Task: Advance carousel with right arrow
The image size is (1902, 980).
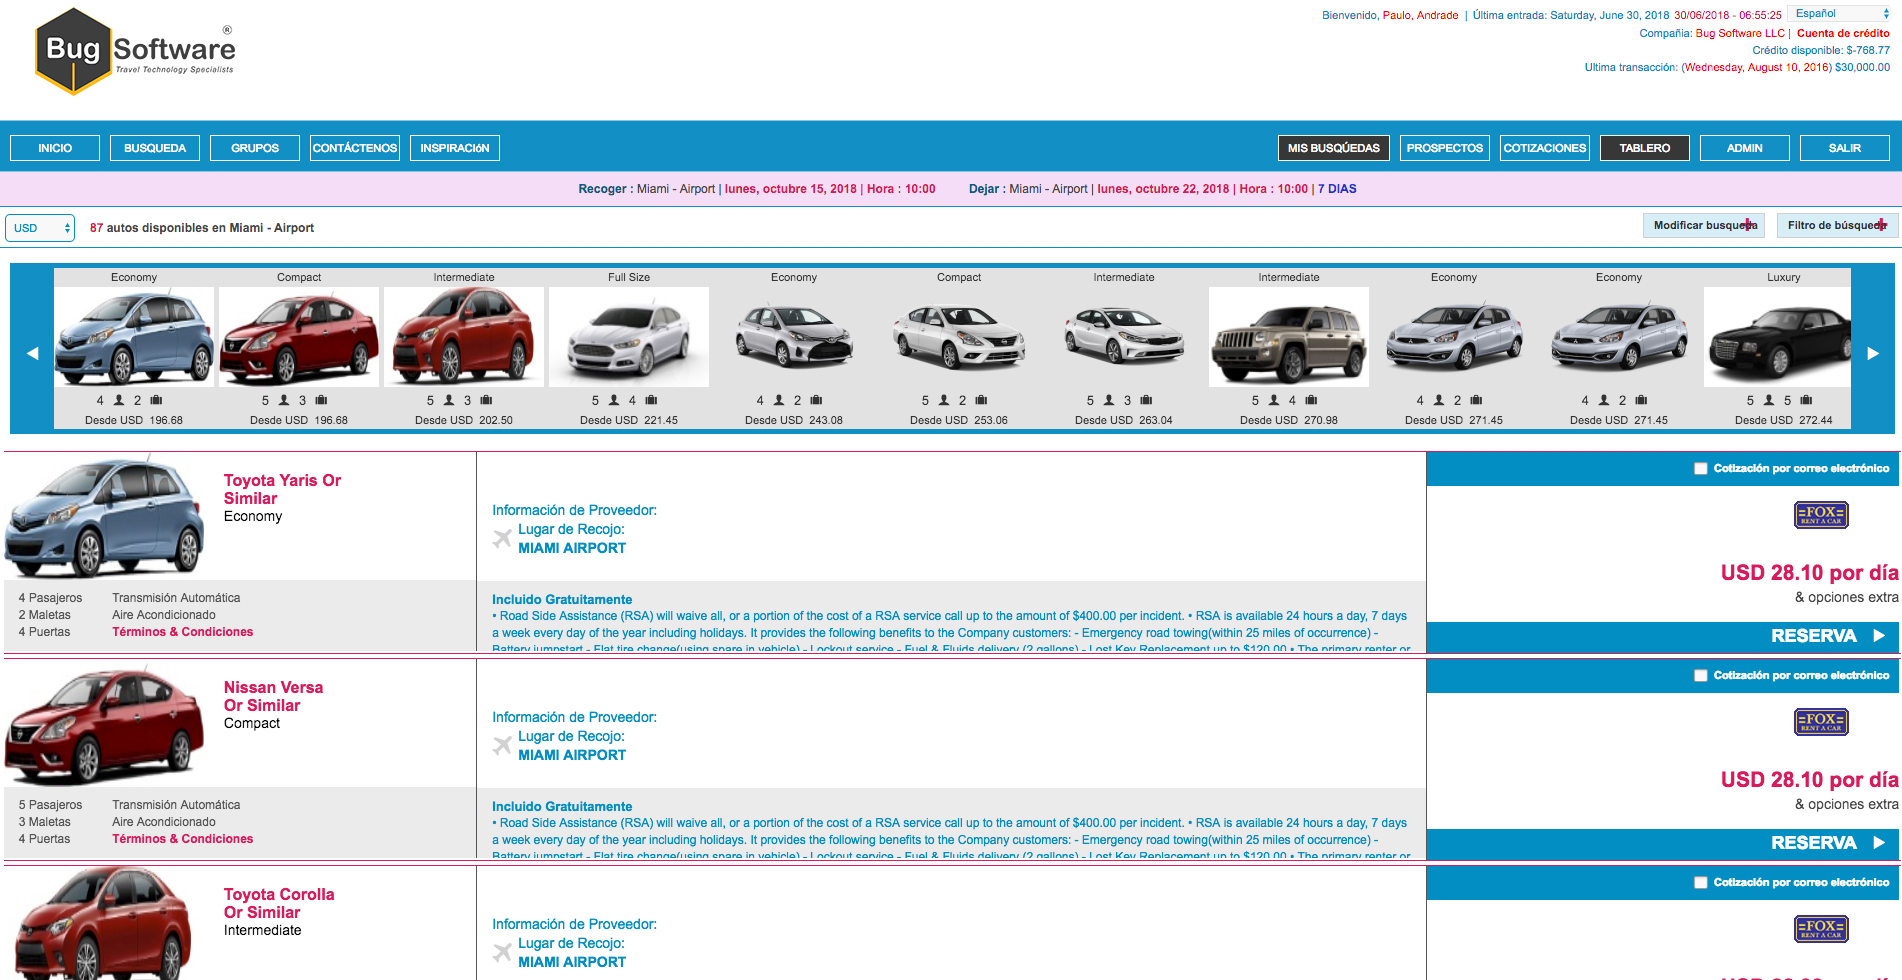Action: pyautogui.click(x=1873, y=353)
